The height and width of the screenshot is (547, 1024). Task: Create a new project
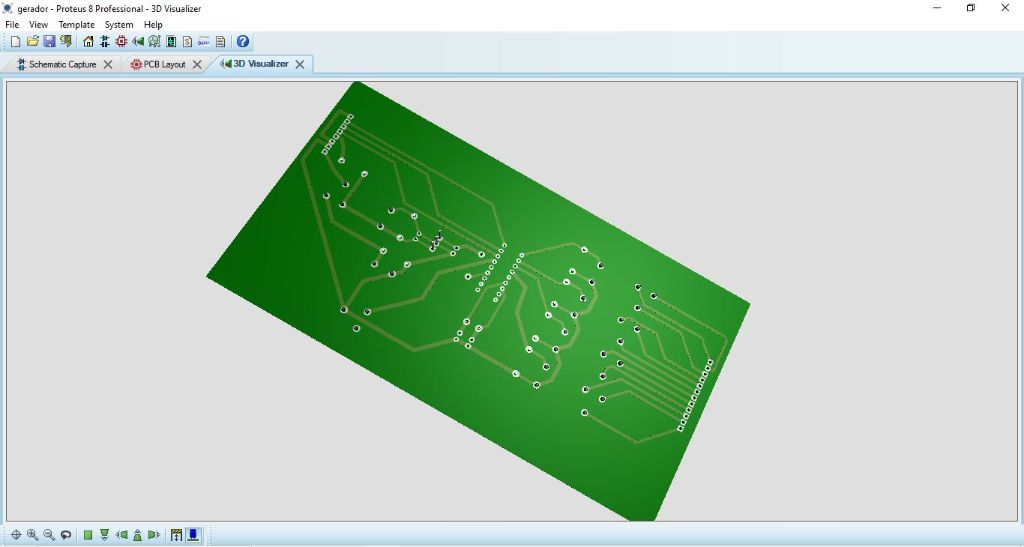[15, 42]
